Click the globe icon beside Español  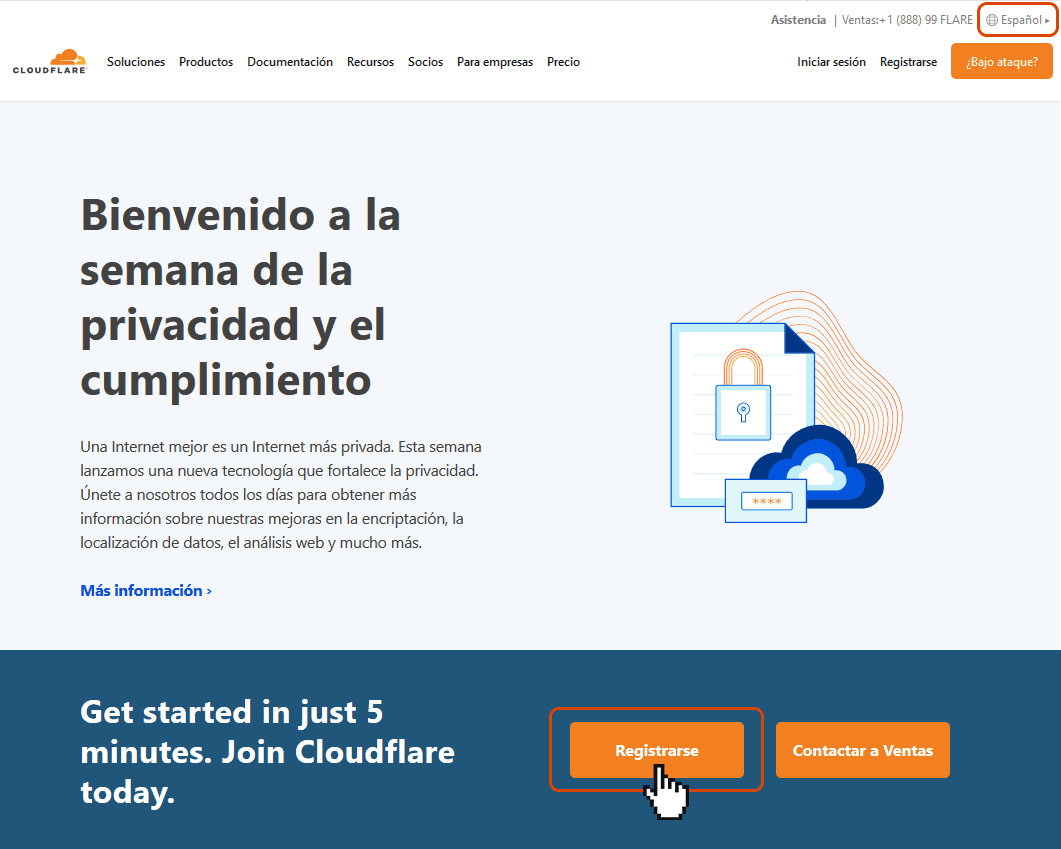point(991,20)
